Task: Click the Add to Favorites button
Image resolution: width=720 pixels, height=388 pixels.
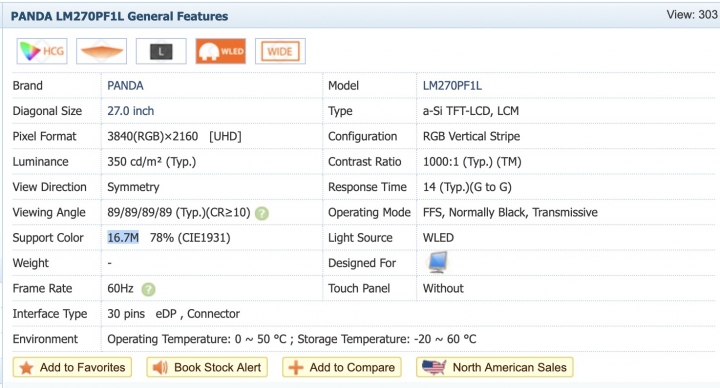Action: click(72, 367)
